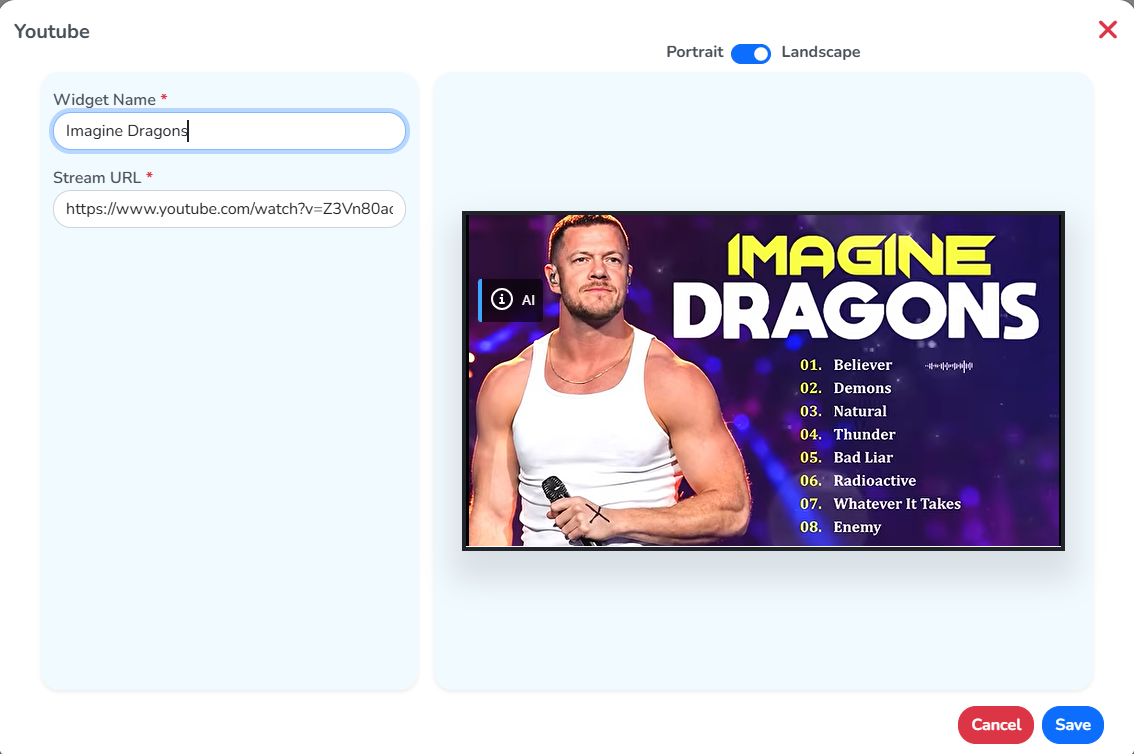Screen dimensions: 1134x754
Task: Click the Youtube dialog title
Action: [52, 31]
